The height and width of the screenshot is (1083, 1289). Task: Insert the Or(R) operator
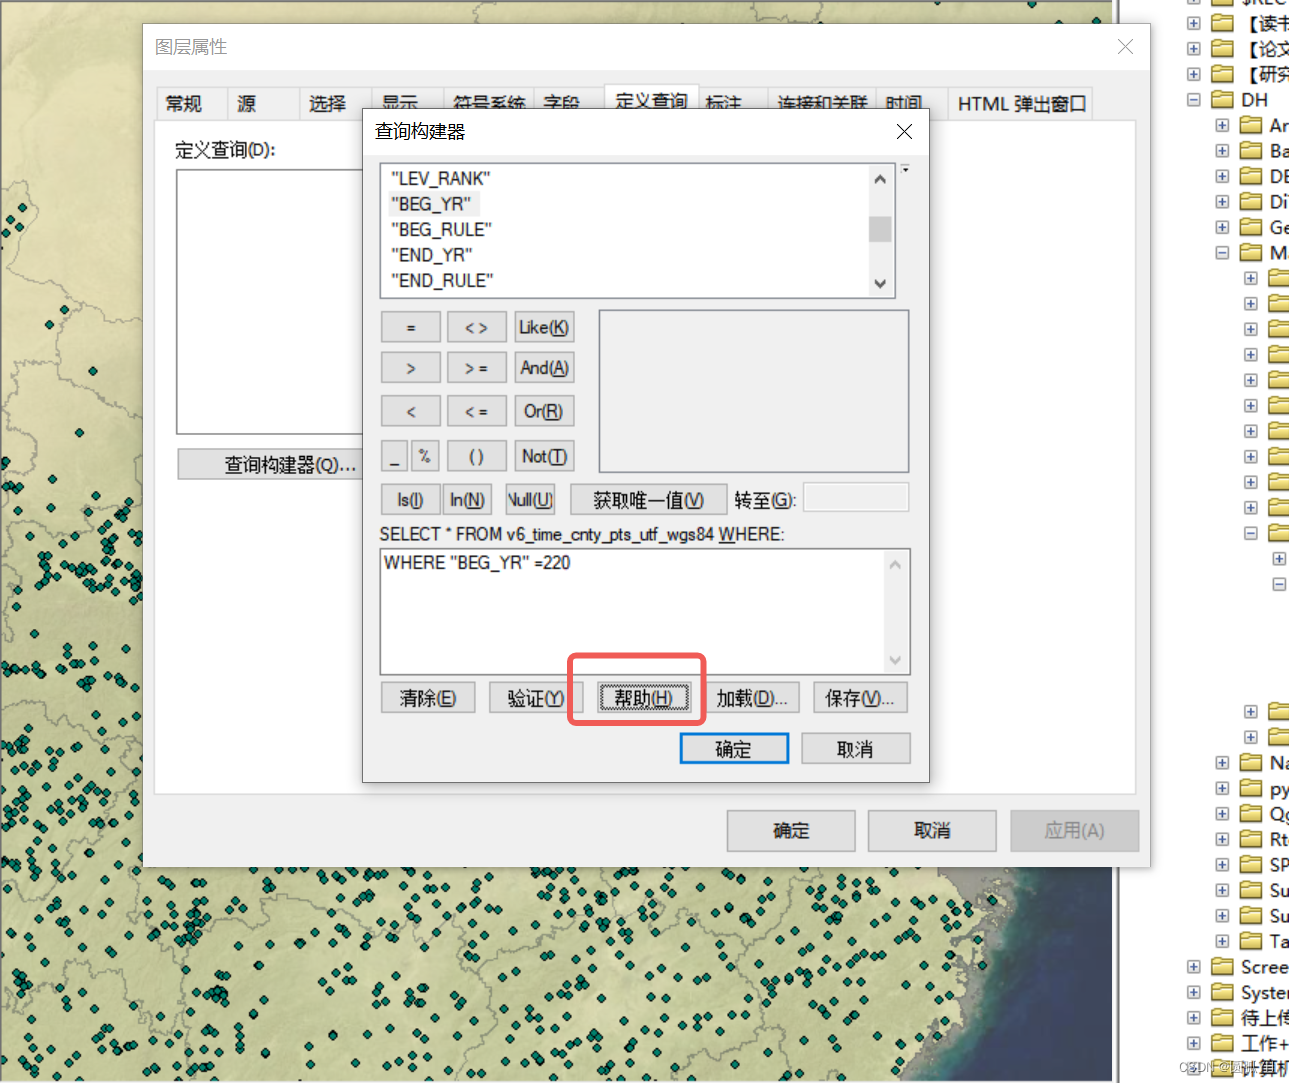tap(544, 411)
